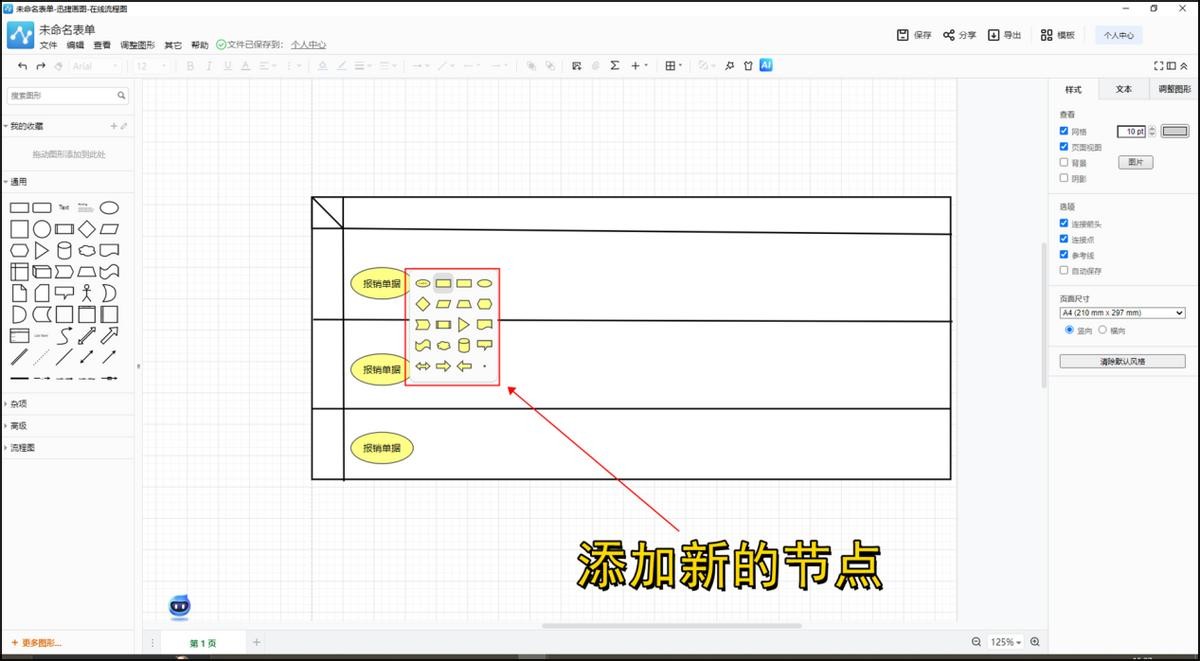Click the grid color swatch beside 10 pt
This screenshot has height=661, width=1200.
pos(1174,131)
